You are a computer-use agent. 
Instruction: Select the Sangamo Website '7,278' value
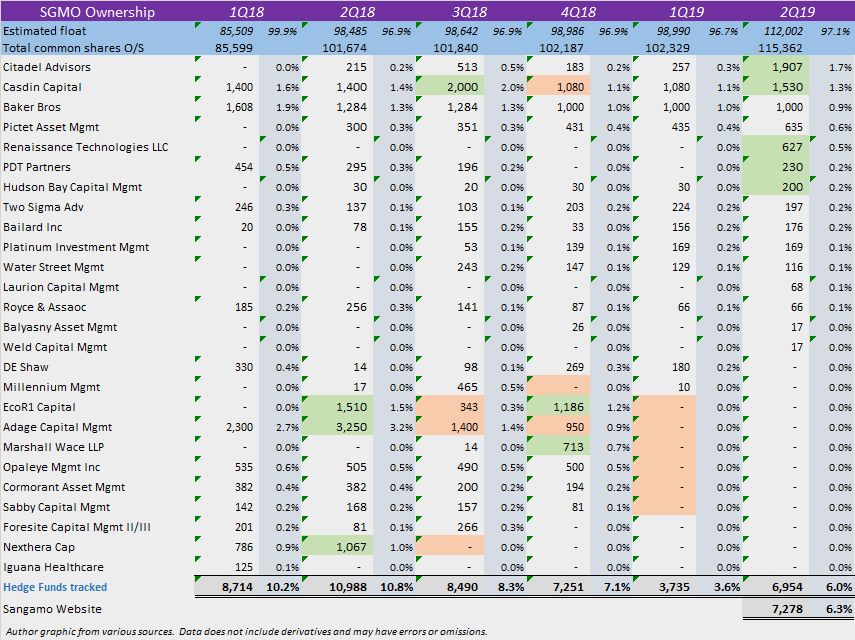pyautogui.click(x=787, y=609)
